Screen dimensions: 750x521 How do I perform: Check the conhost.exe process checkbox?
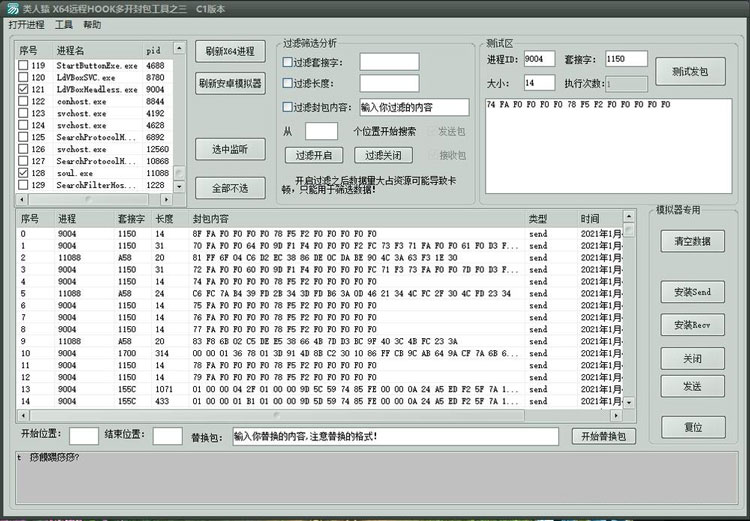[23, 102]
